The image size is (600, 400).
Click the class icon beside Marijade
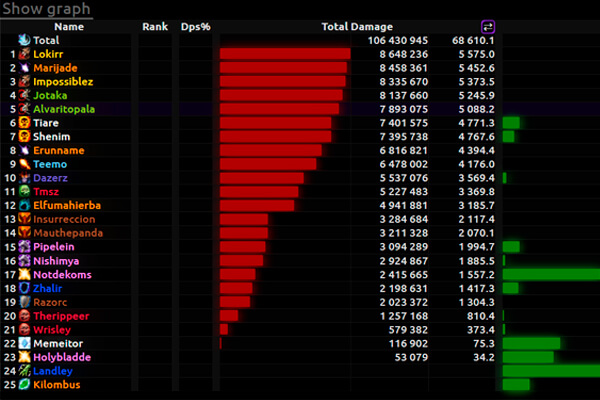click(x=24, y=68)
